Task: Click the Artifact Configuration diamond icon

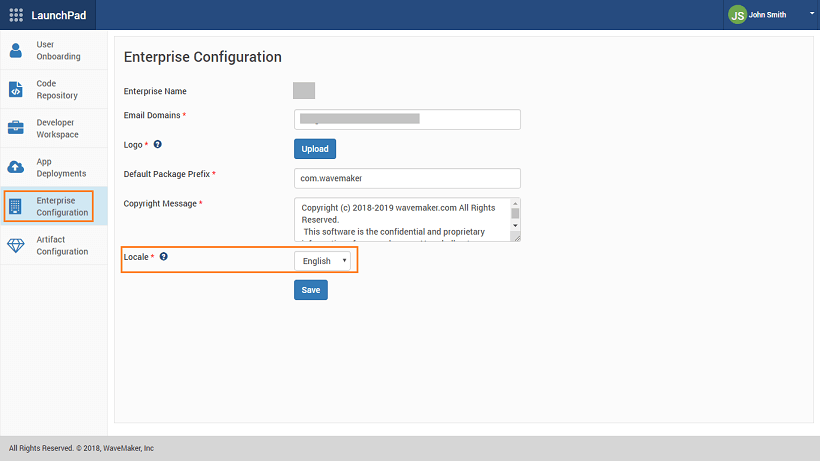Action: coord(15,246)
